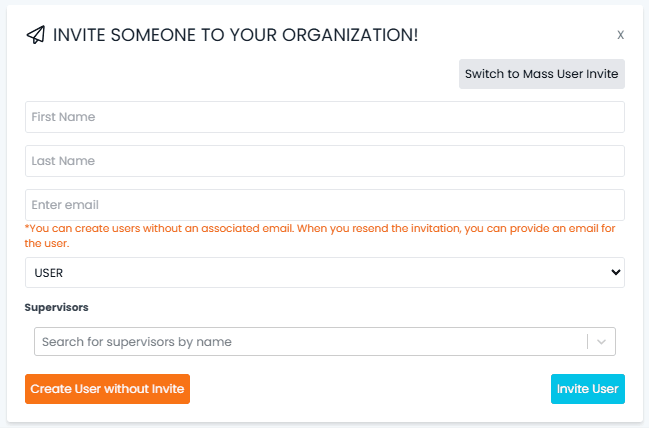
Task: Close the invite dialog with the X
Action: pos(620,35)
